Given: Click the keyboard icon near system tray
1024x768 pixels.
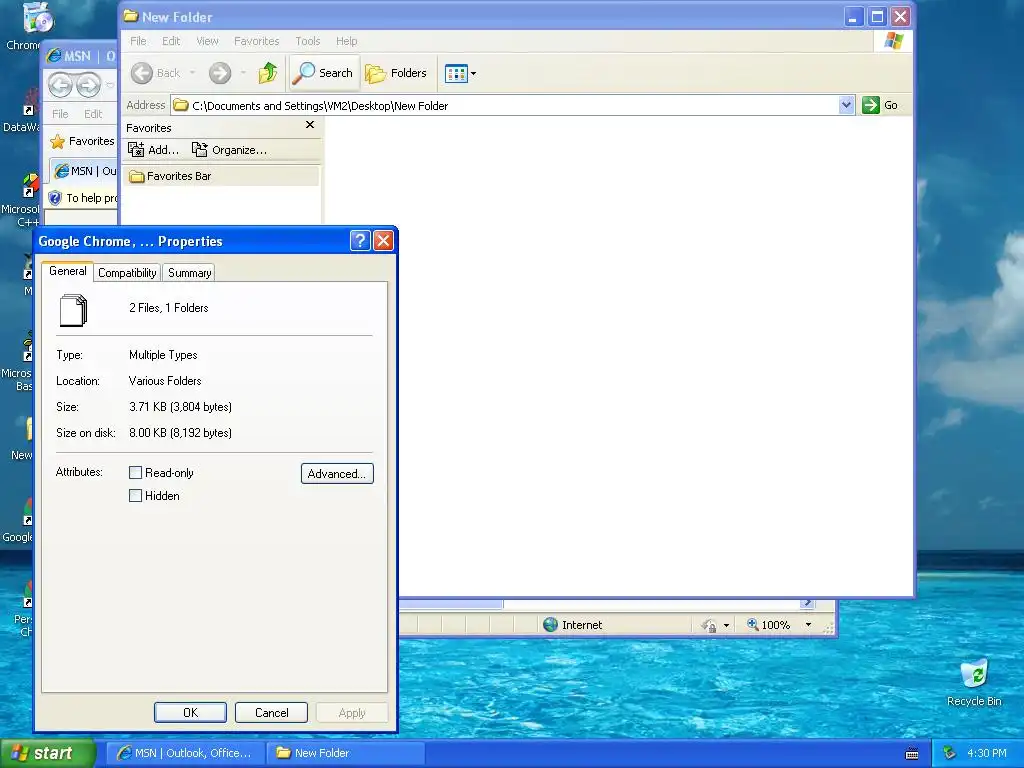Looking at the screenshot, I should (x=912, y=754).
